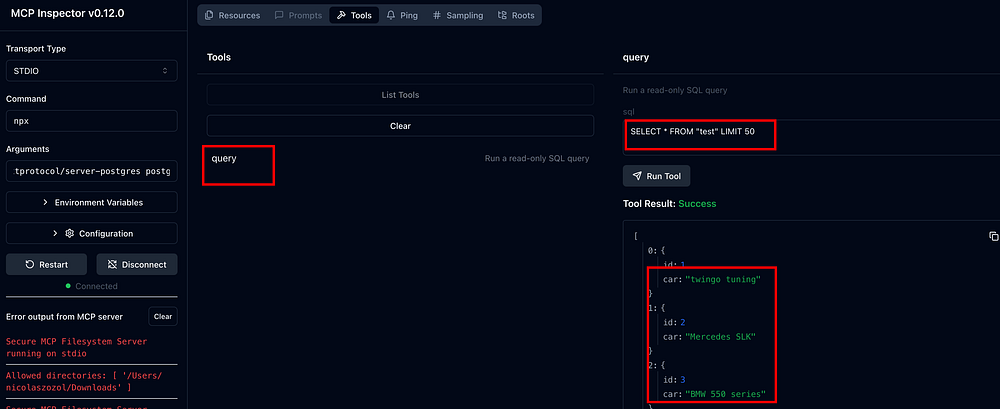Click the Ping tab bell icon
The image size is (1000, 409).
(391, 15)
